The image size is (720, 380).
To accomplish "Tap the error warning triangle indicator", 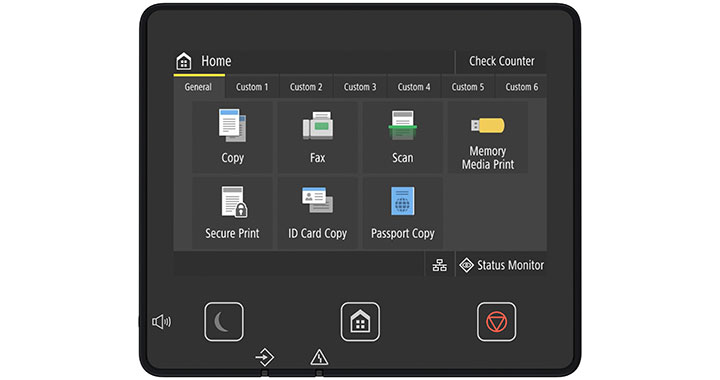I will pos(319,357).
